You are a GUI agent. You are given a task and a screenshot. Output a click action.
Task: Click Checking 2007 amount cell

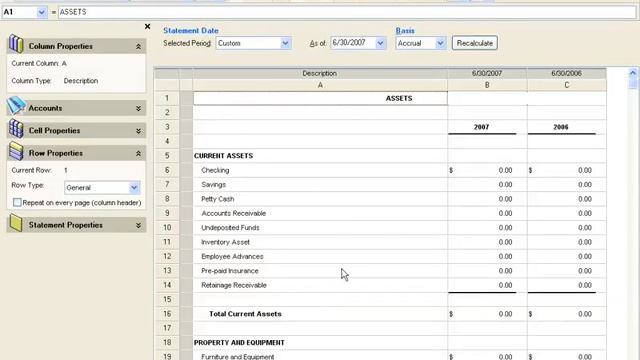click(x=487, y=170)
